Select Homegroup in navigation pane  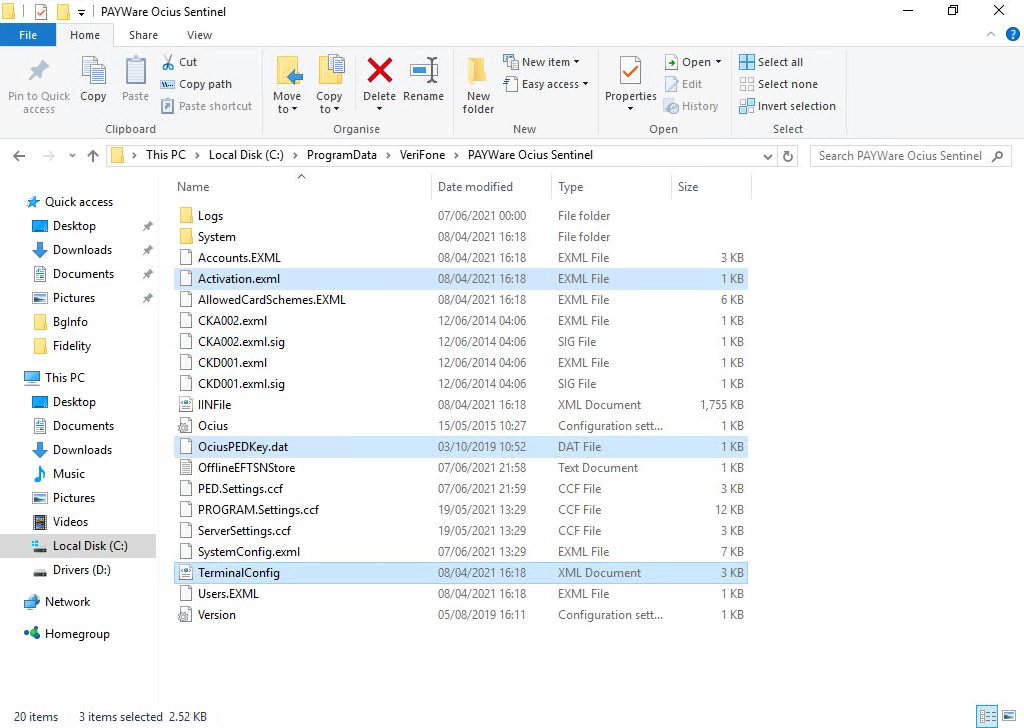[76, 634]
